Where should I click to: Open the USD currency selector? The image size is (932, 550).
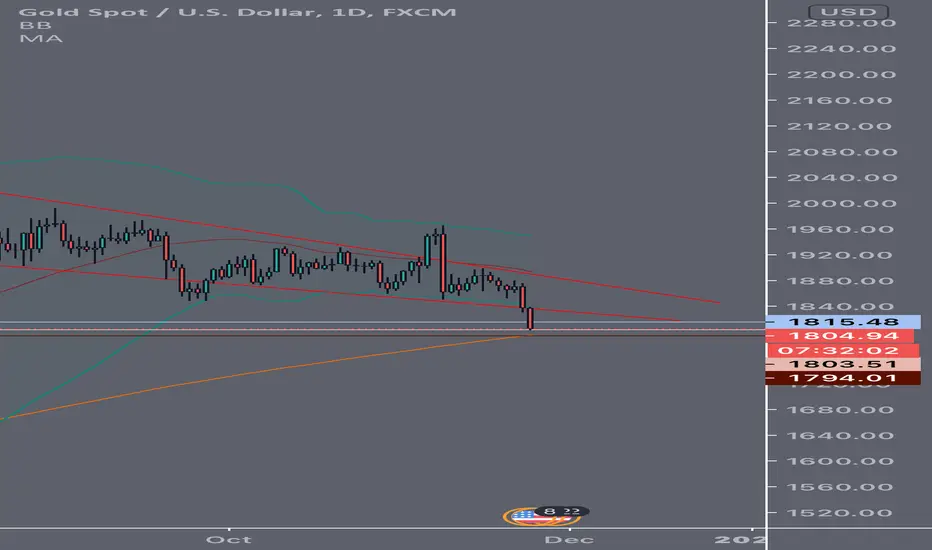tap(848, 12)
